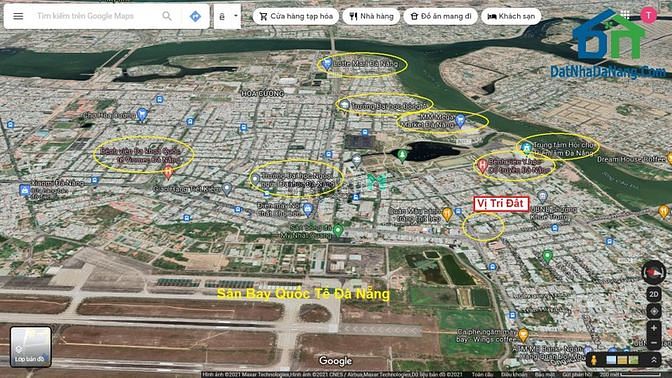Click the Y học cổ truyền hospital H pin
The image size is (672, 378).
(x=482, y=166)
